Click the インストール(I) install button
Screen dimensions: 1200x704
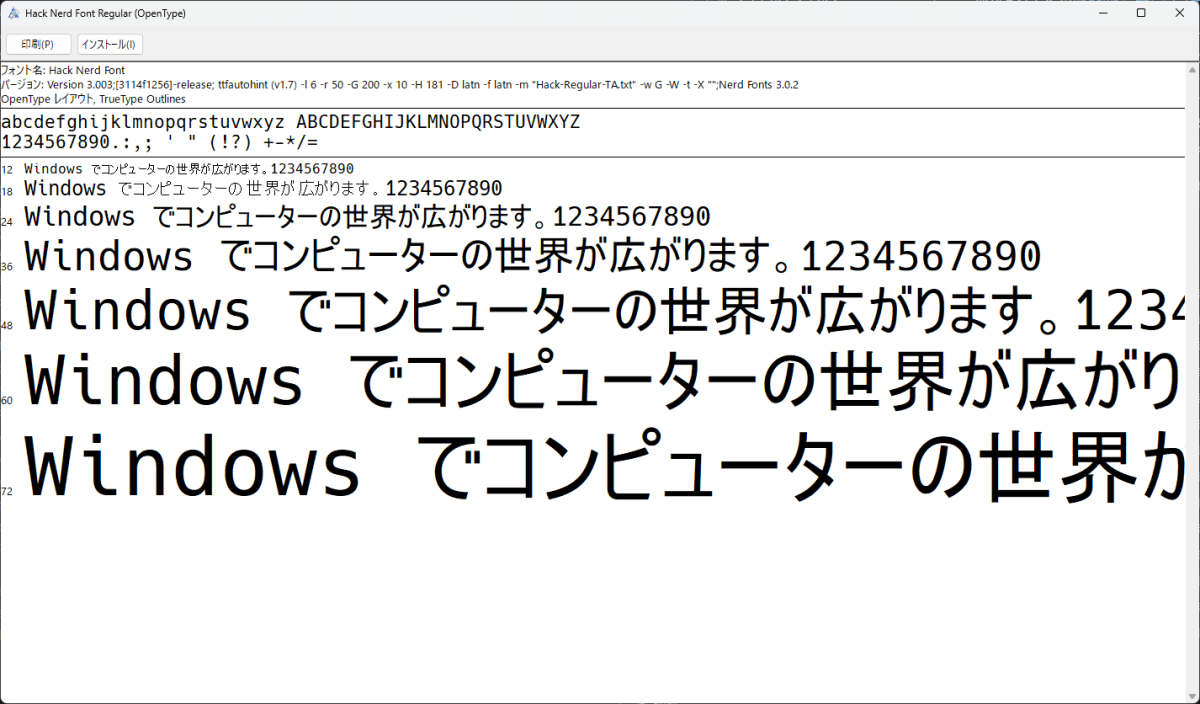(110, 44)
